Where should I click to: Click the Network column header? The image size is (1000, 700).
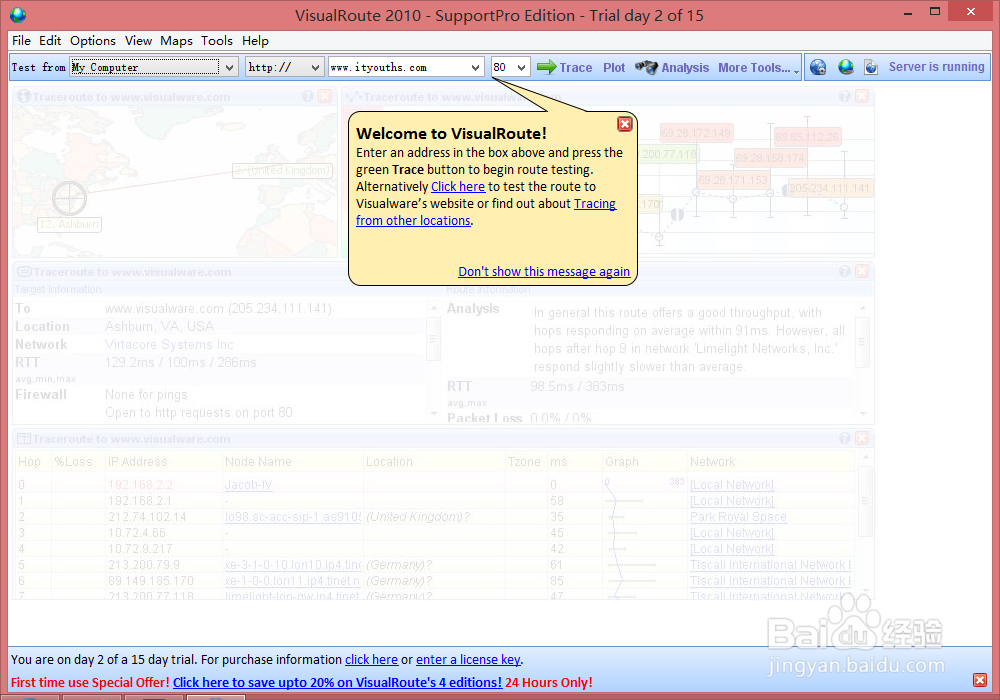click(x=712, y=462)
